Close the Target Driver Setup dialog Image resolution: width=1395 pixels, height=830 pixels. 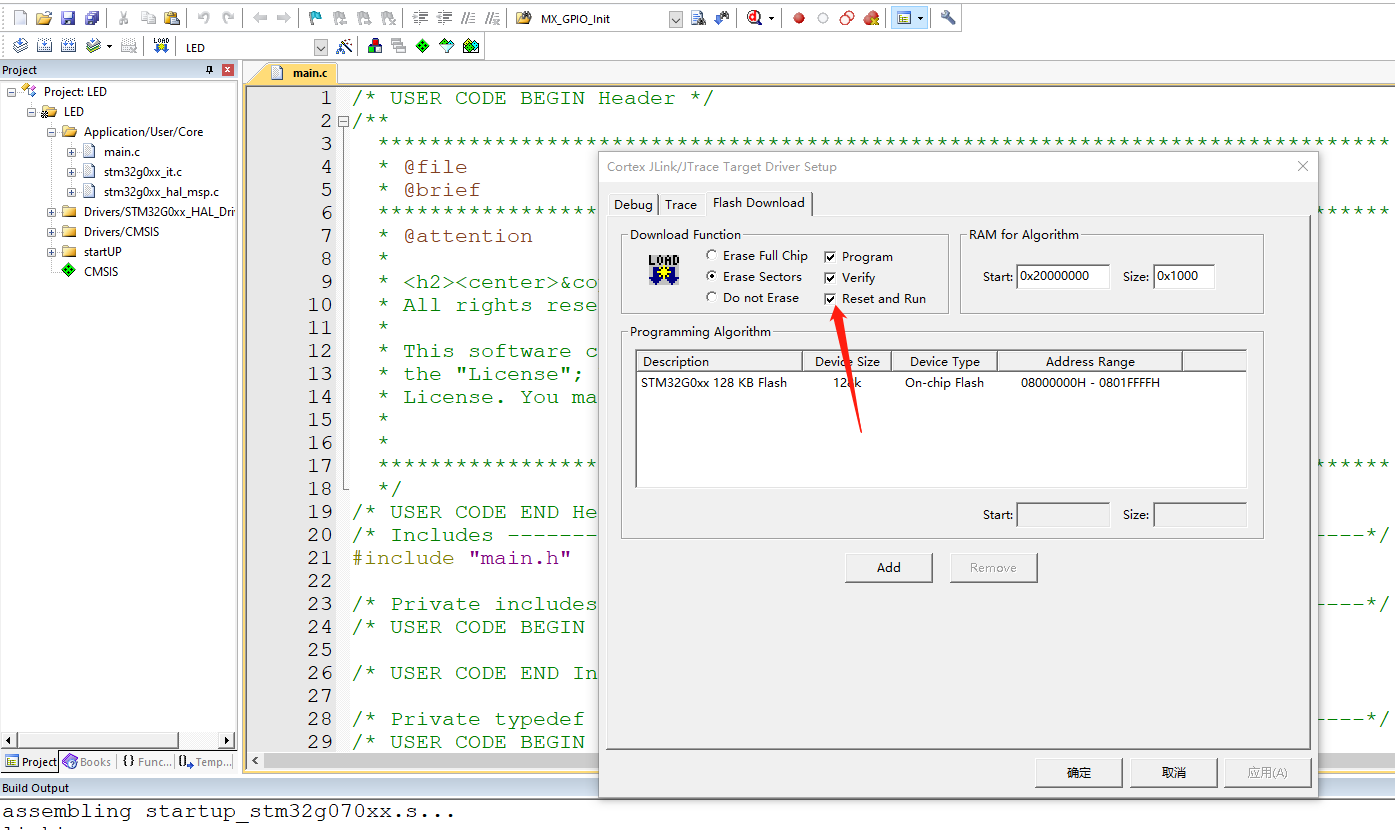(x=1303, y=167)
